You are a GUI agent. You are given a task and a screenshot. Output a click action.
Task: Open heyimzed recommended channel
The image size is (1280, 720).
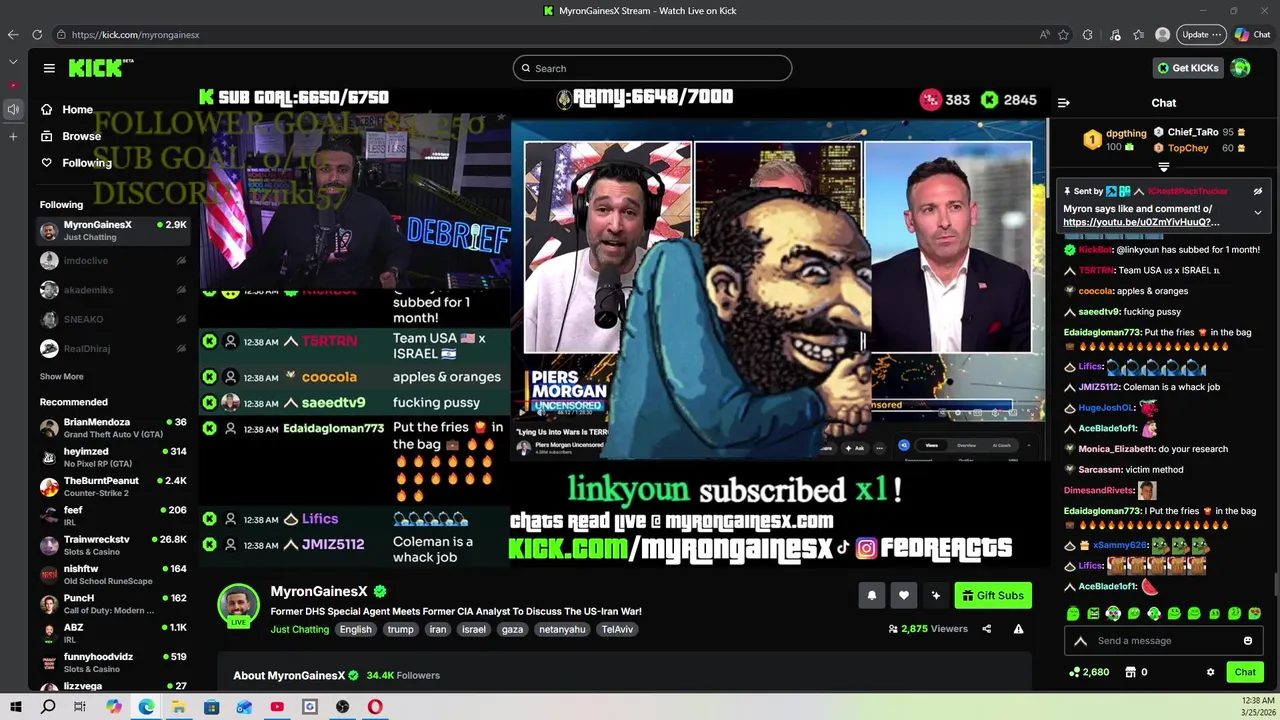[113, 457]
